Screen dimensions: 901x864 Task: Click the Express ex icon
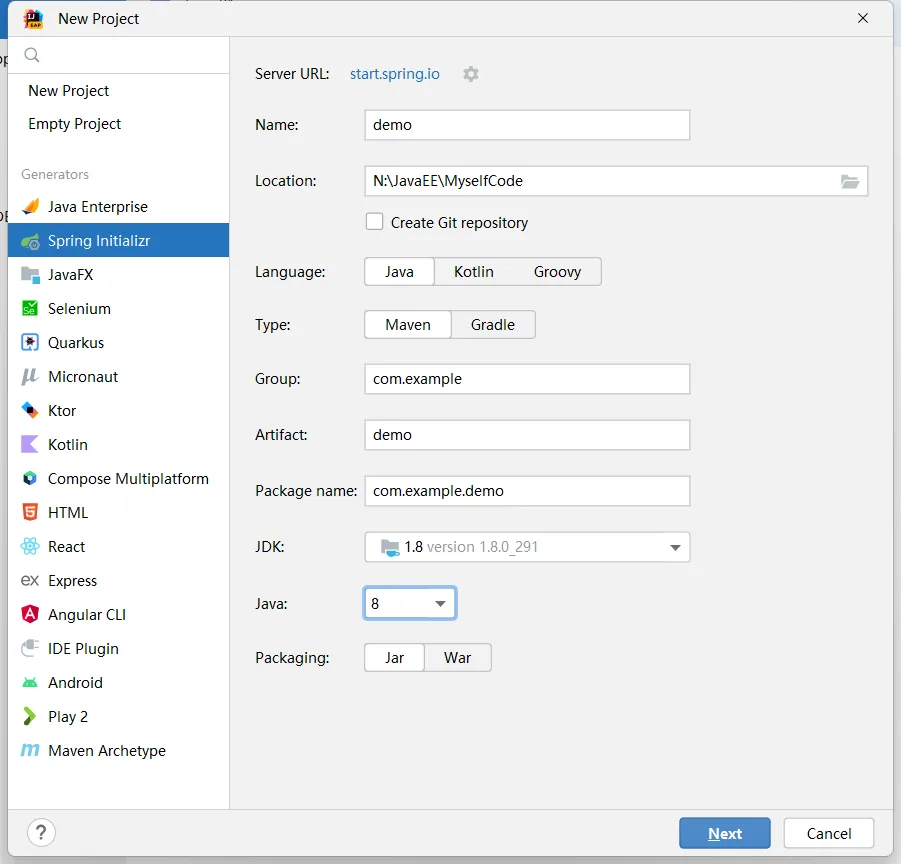pyautogui.click(x=30, y=581)
